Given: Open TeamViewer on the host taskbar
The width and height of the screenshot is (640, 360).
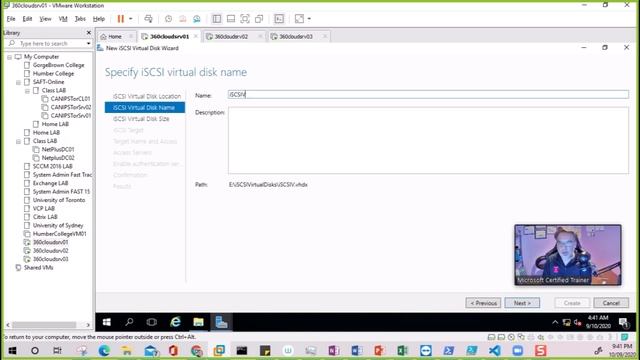Looking at the screenshot, I should 426,351.
